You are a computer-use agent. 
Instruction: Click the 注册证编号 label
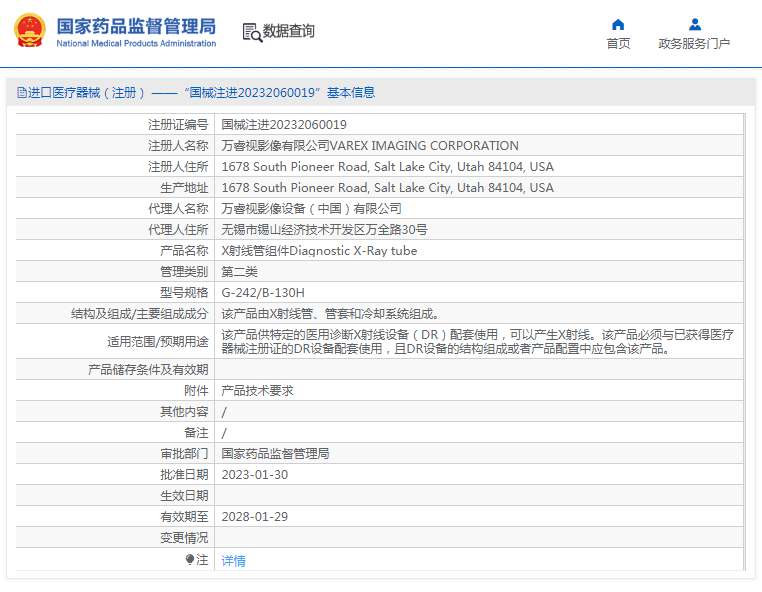coord(178,125)
